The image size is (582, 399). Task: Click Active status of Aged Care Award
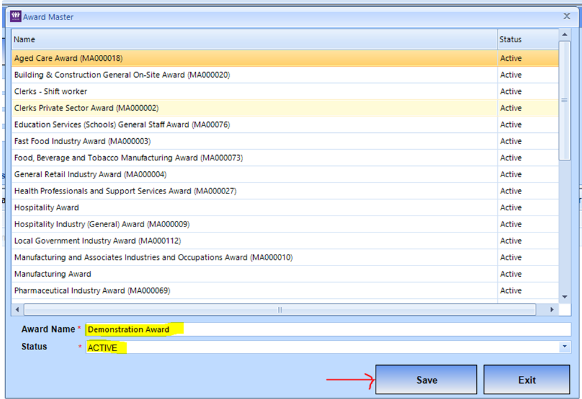pos(511,58)
